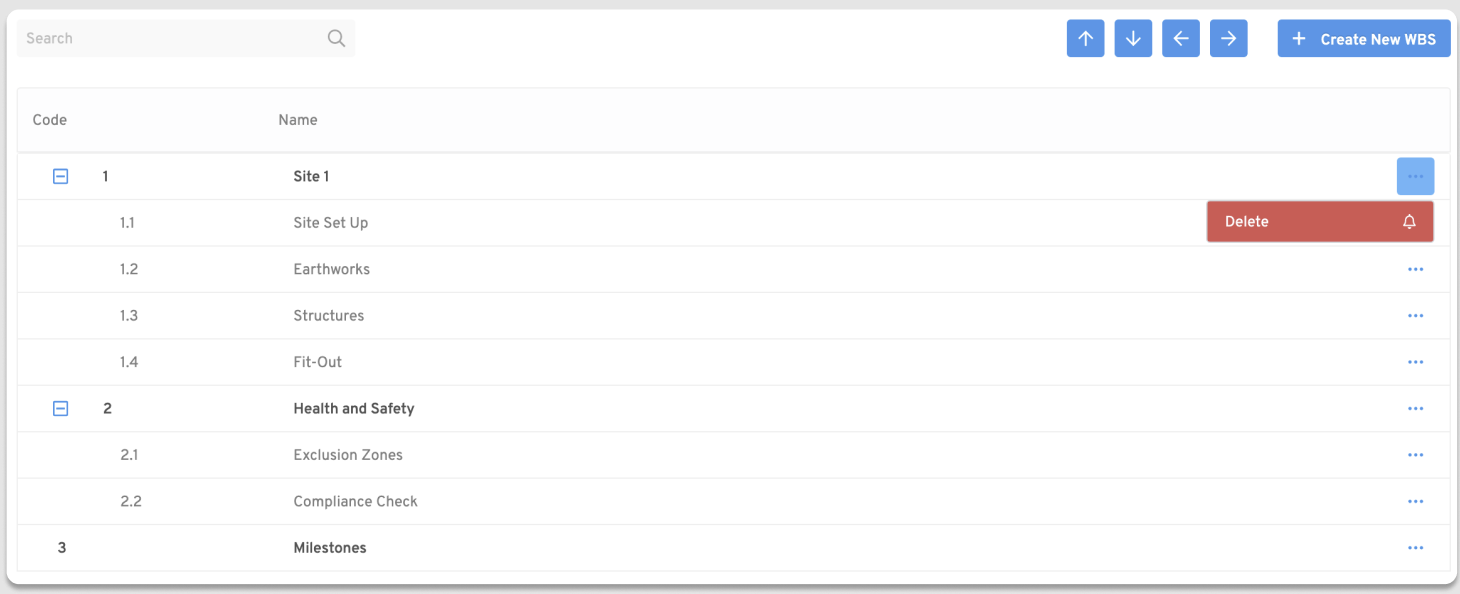Click the move up arrow button
Screen dimensions: 1460x594
point(1085,39)
